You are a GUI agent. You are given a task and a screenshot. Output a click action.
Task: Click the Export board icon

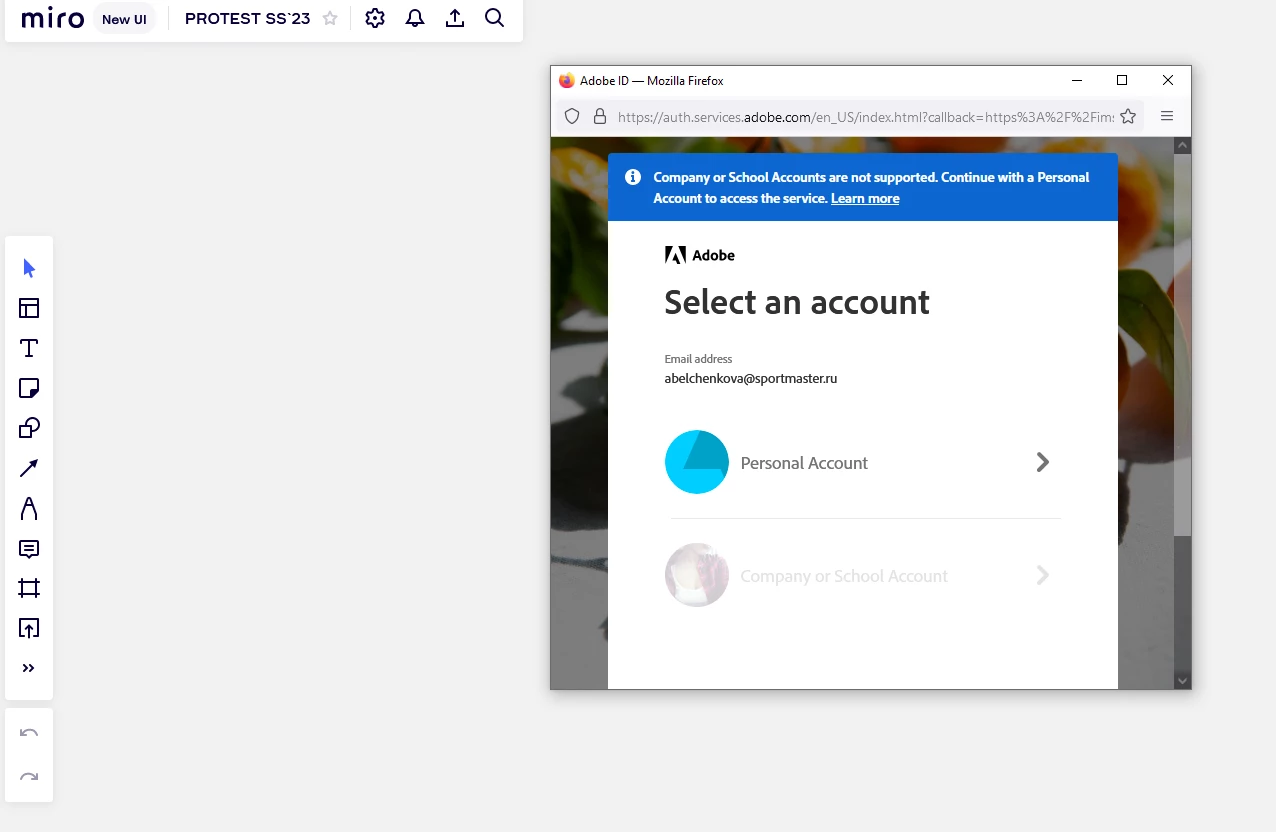pyautogui.click(x=455, y=18)
